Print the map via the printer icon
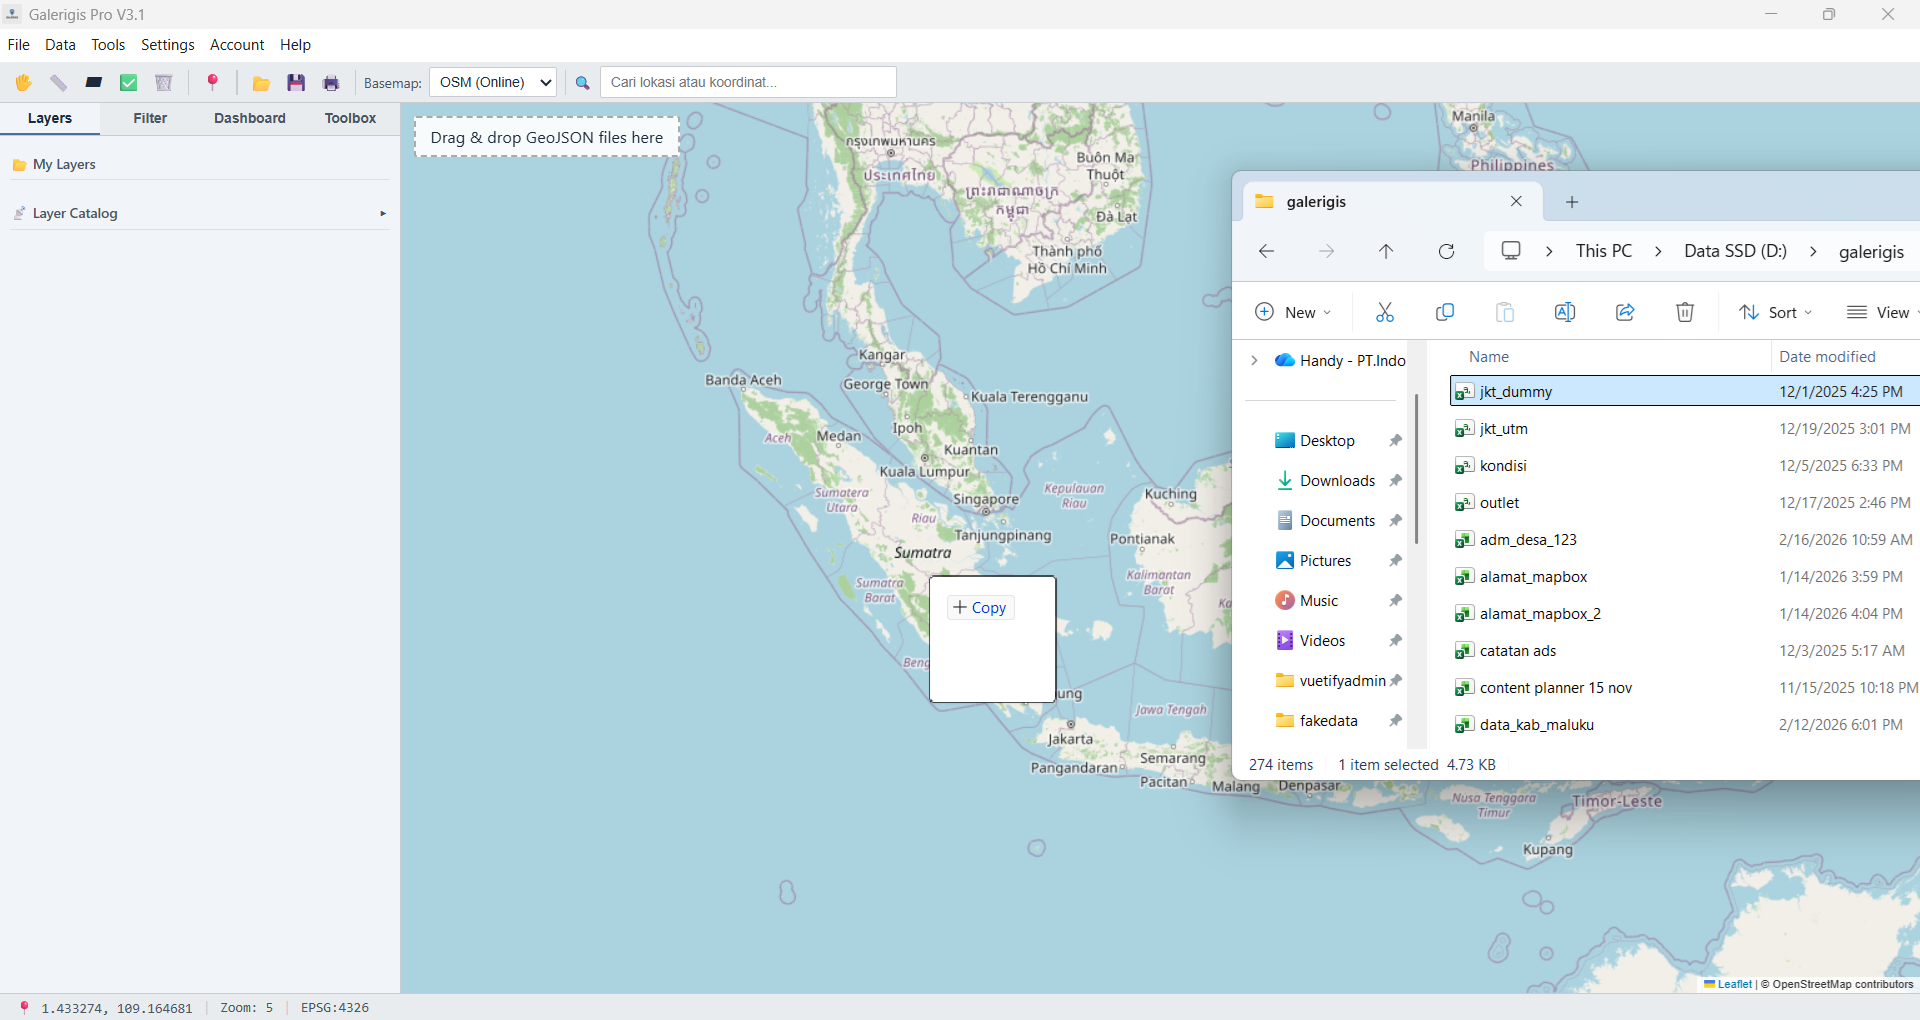 coord(331,82)
